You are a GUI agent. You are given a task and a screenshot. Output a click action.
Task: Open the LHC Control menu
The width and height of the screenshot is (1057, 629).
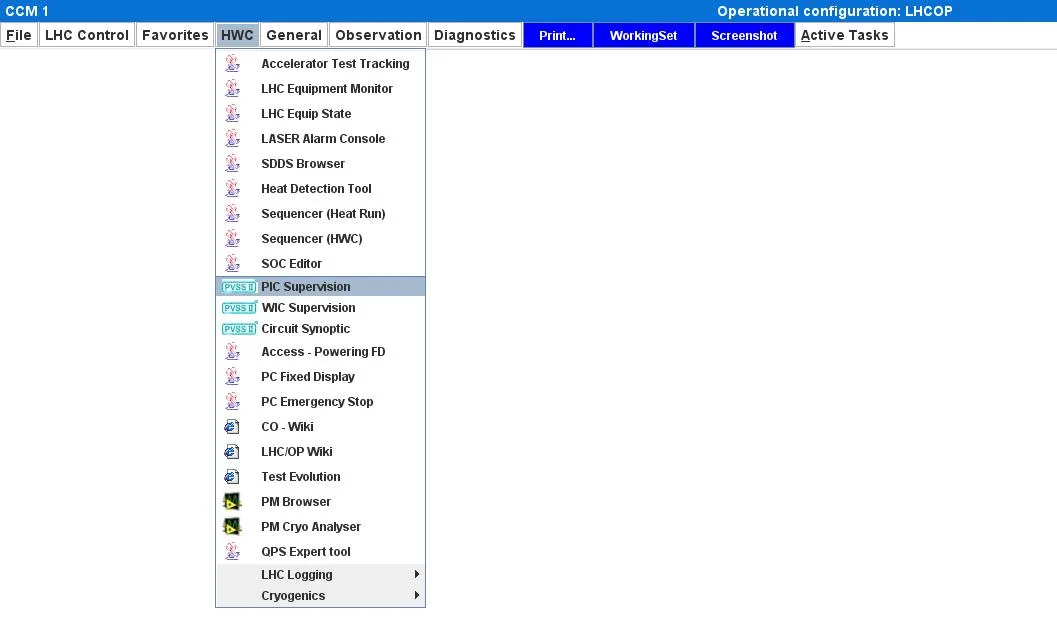click(x=87, y=35)
